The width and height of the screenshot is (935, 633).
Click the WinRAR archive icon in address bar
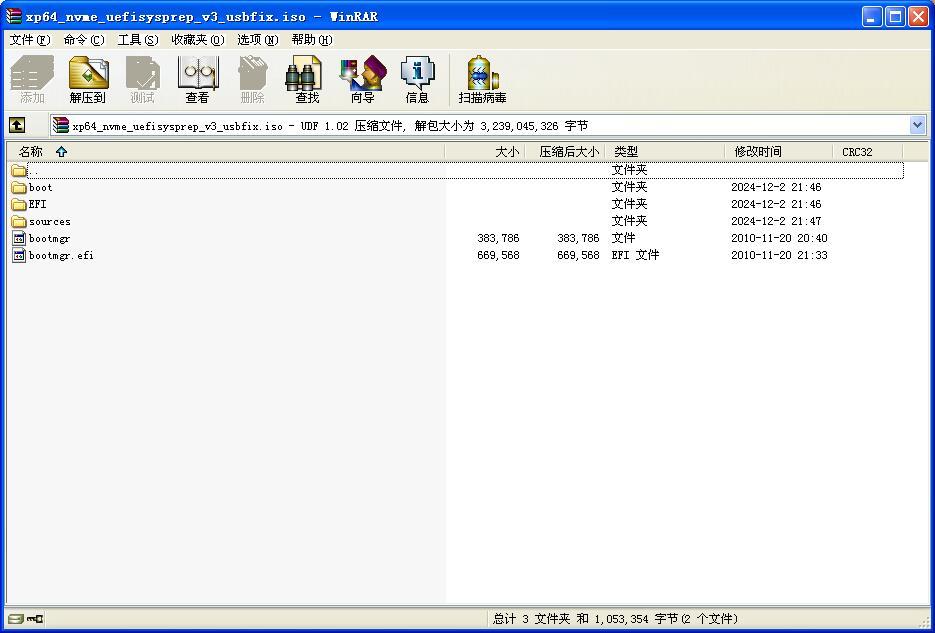pos(60,125)
